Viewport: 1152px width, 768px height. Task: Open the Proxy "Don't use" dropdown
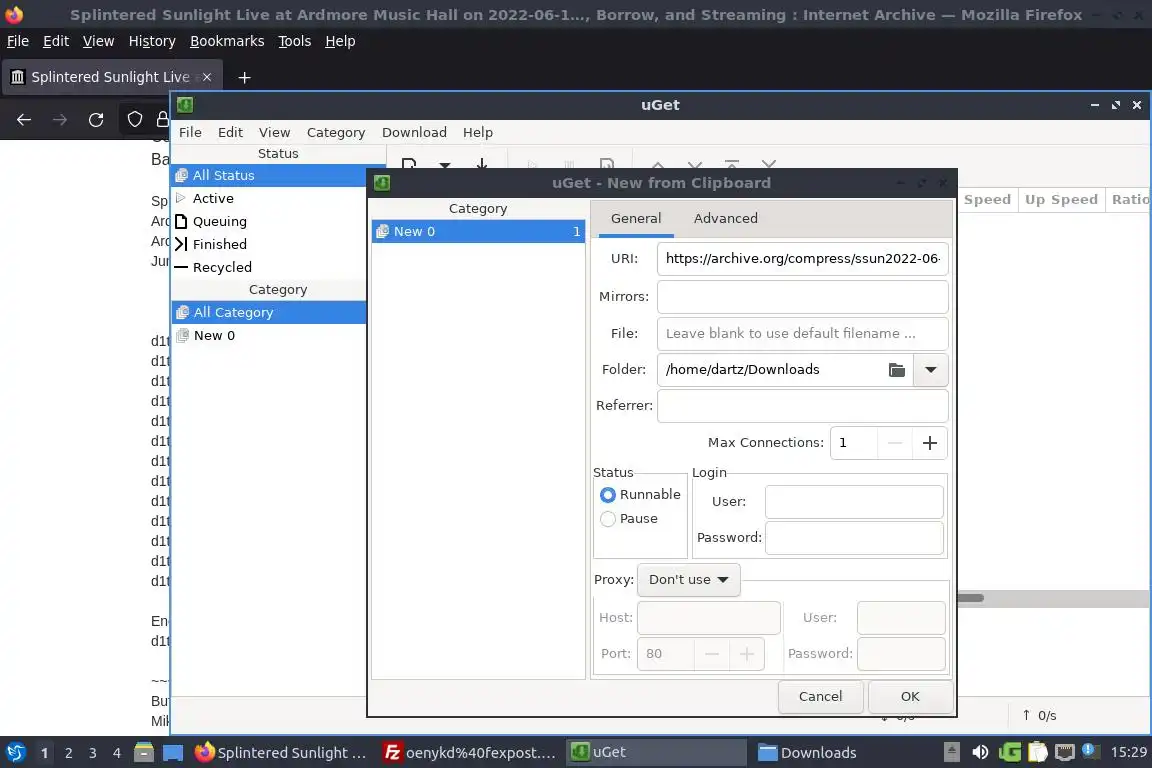(688, 580)
